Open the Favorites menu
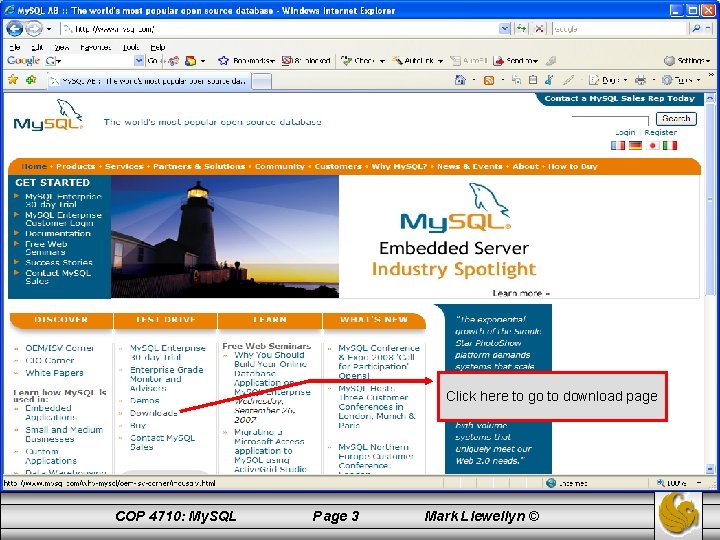The image size is (720, 540). 95,47
